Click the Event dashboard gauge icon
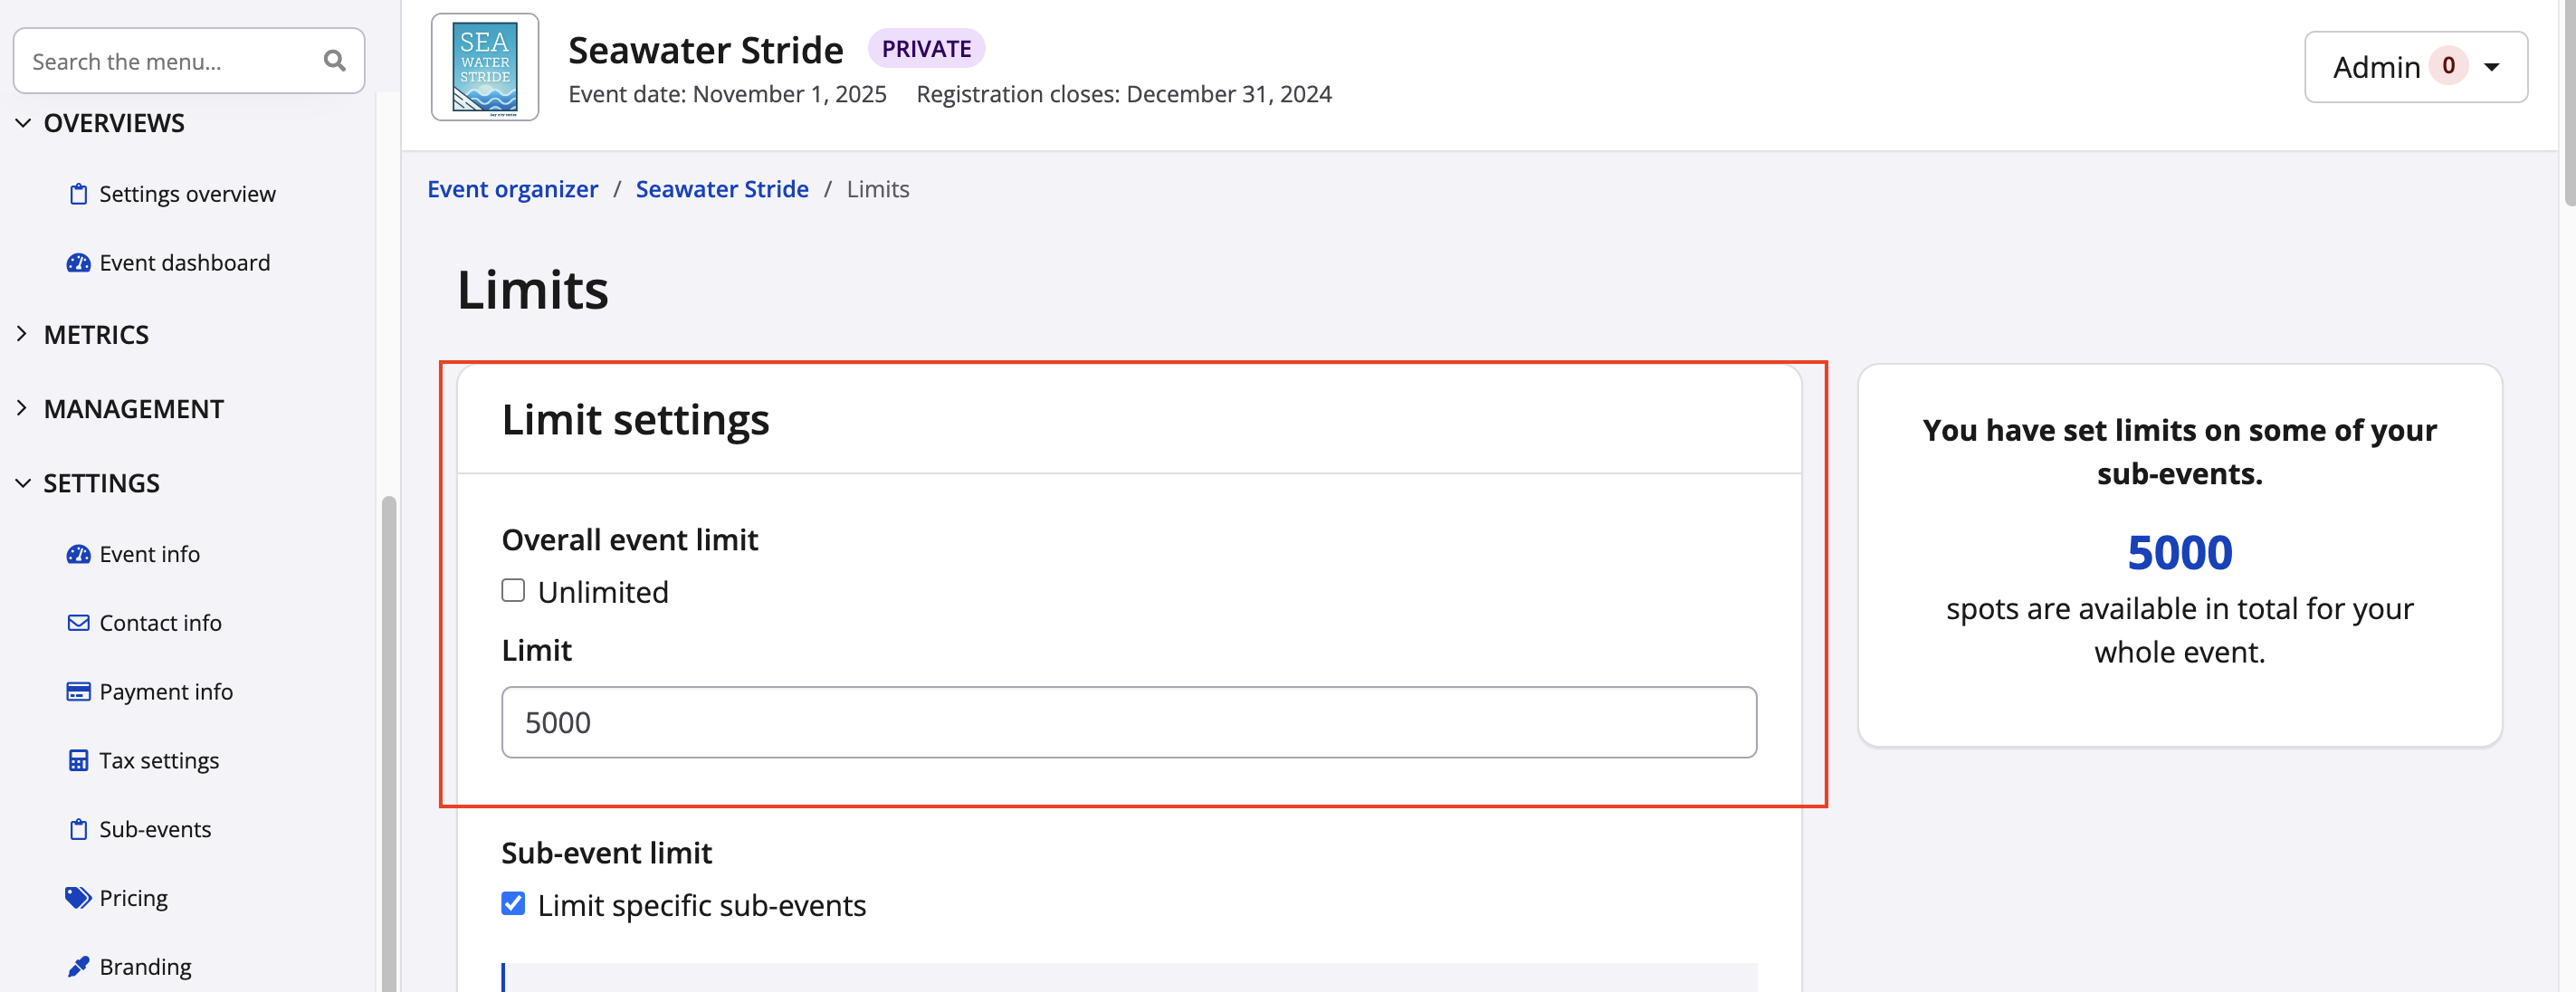The height and width of the screenshot is (992, 2576). (x=78, y=263)
